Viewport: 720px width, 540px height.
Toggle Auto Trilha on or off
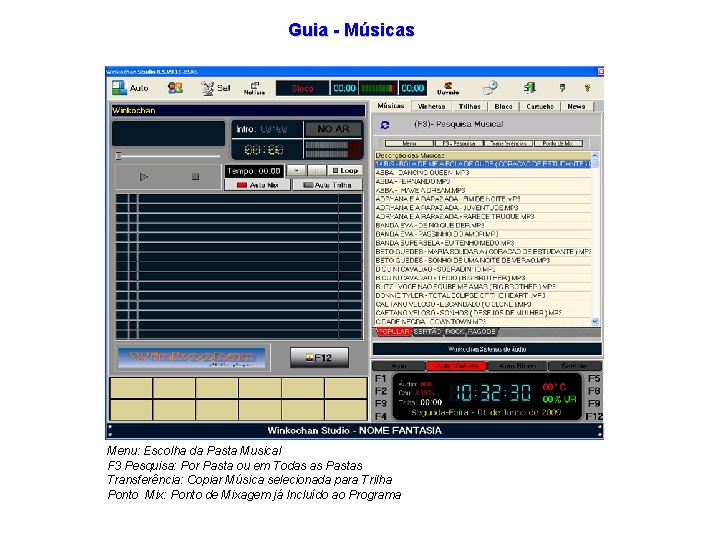pos(327,185)
